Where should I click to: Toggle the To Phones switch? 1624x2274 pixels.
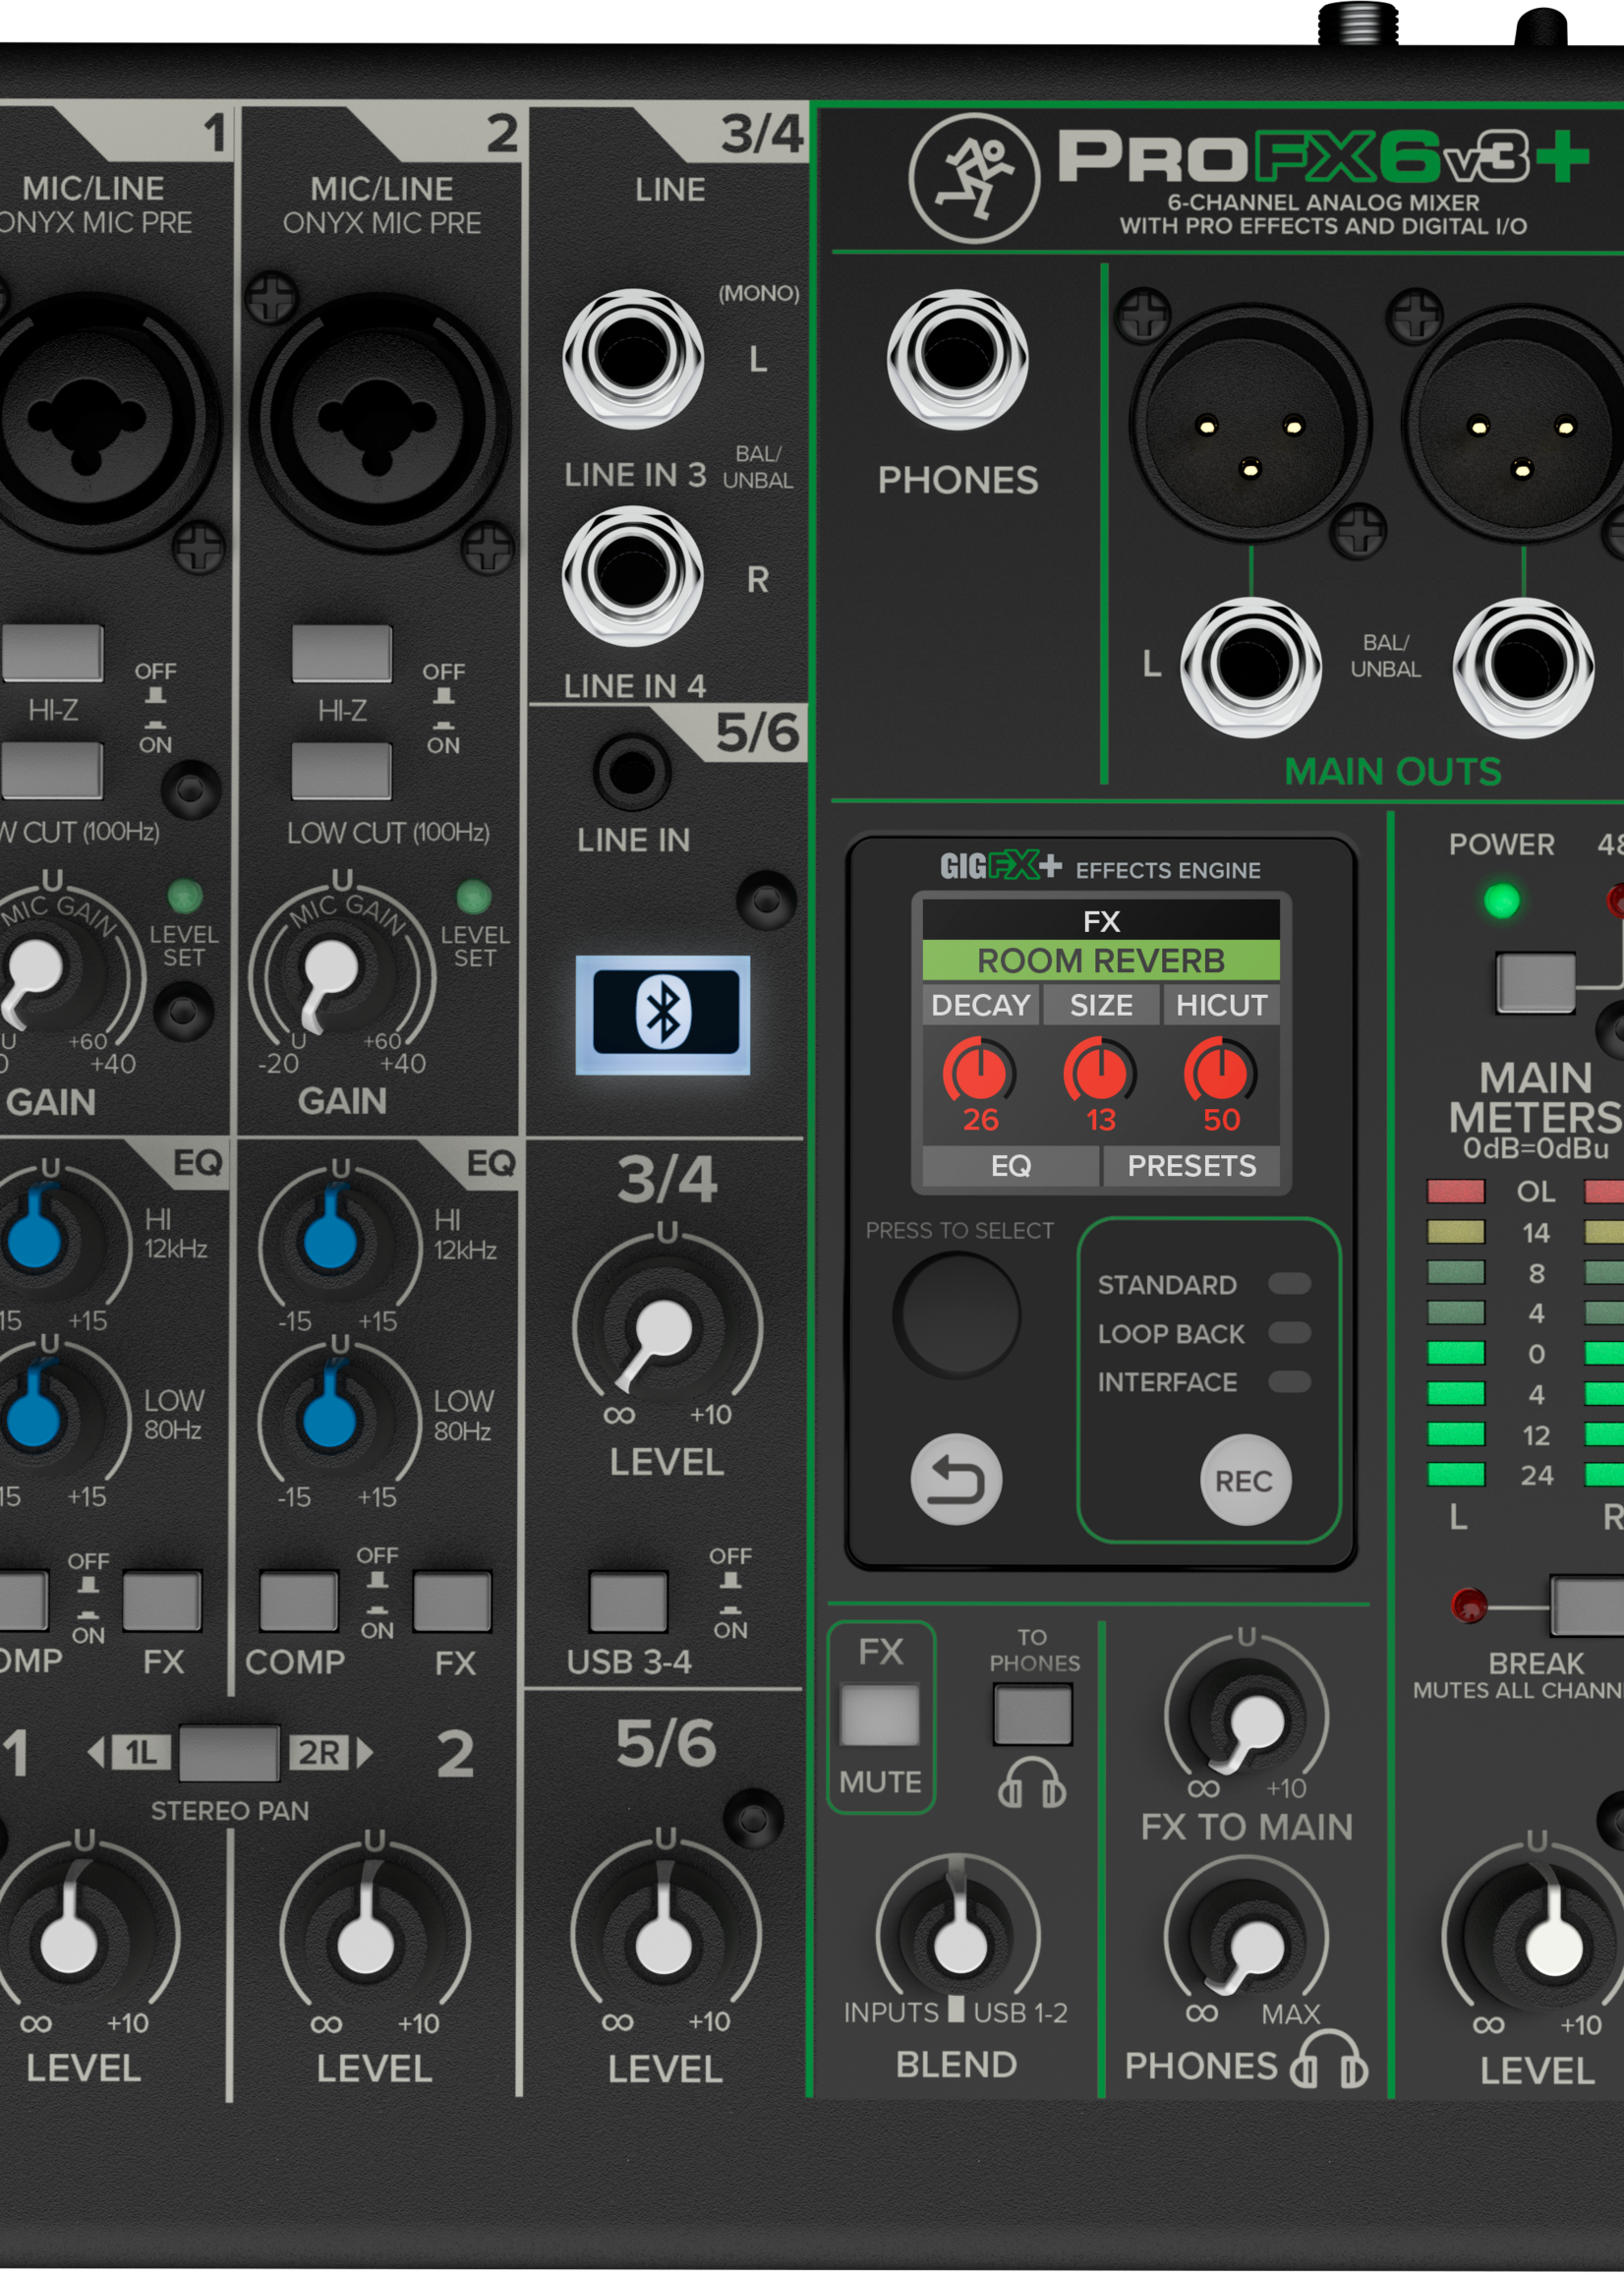pyautogui.click(x=1032, y=1714)
